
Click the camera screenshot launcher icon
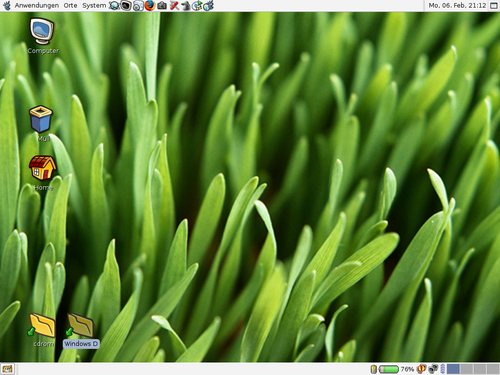[162, 5]
